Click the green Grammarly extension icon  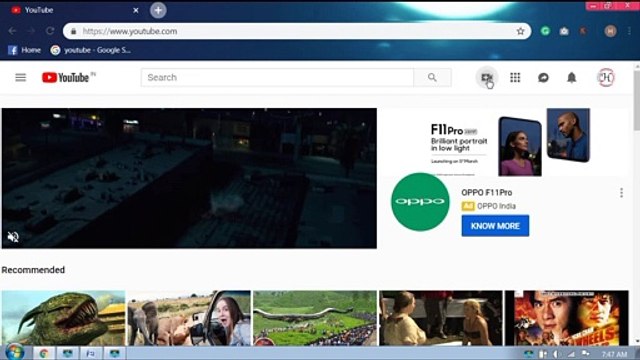(x=545, y=31)
